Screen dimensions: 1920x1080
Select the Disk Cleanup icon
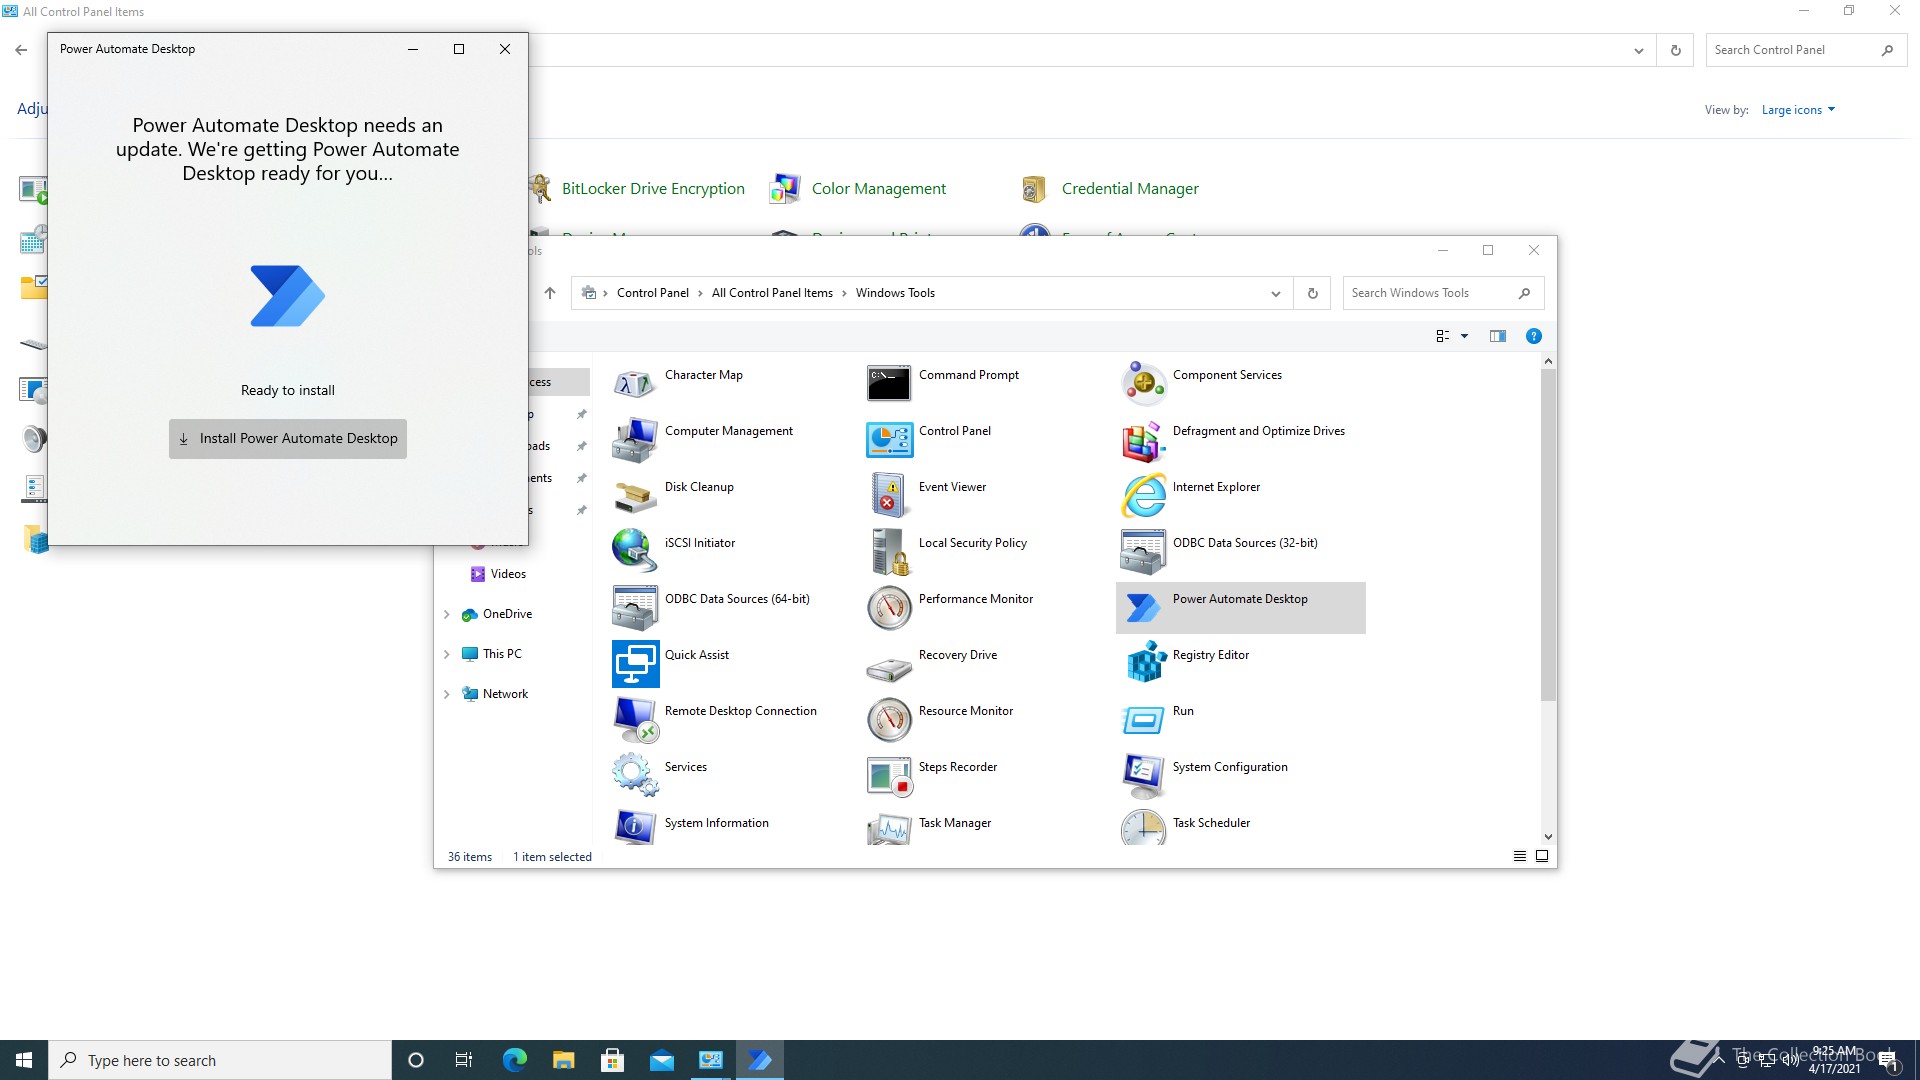click(635, 495)
